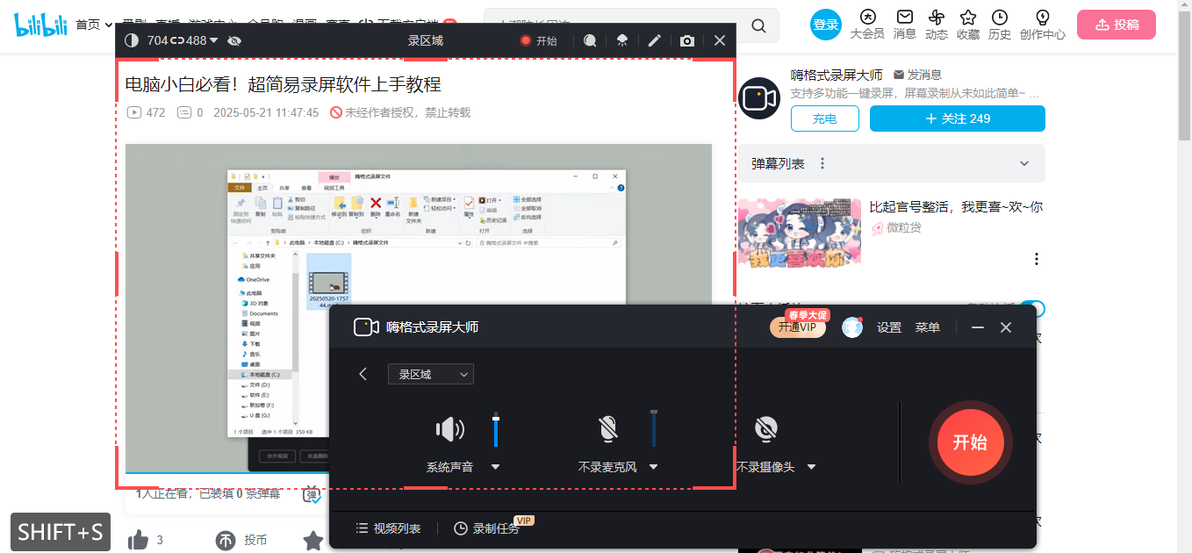The image size is (1192, 553).
Task: Open 创作中心 lightbulb icon in header
Action: (1042, 25)
